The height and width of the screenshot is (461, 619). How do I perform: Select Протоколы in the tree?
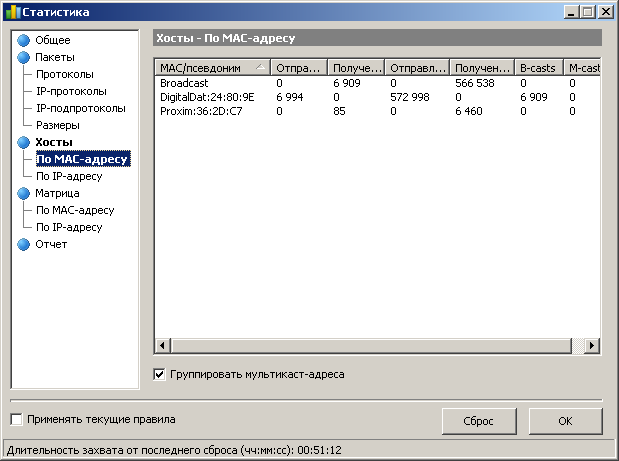[x=65, y=74]
